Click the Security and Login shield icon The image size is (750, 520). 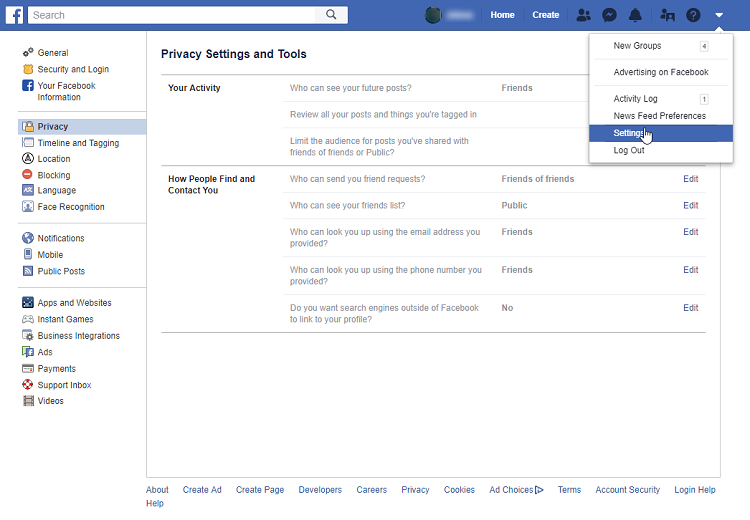28,69
